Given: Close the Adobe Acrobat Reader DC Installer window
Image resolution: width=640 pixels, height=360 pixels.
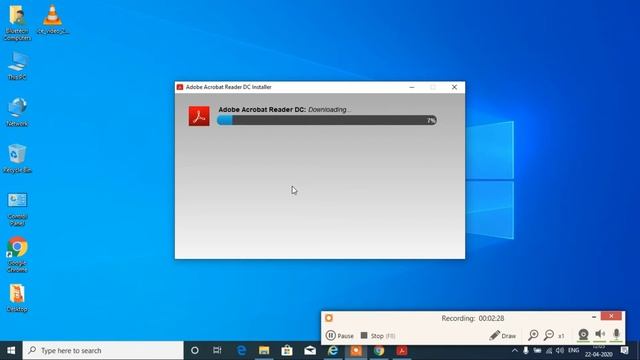Looking at the screenshot, I should [454, 87].
